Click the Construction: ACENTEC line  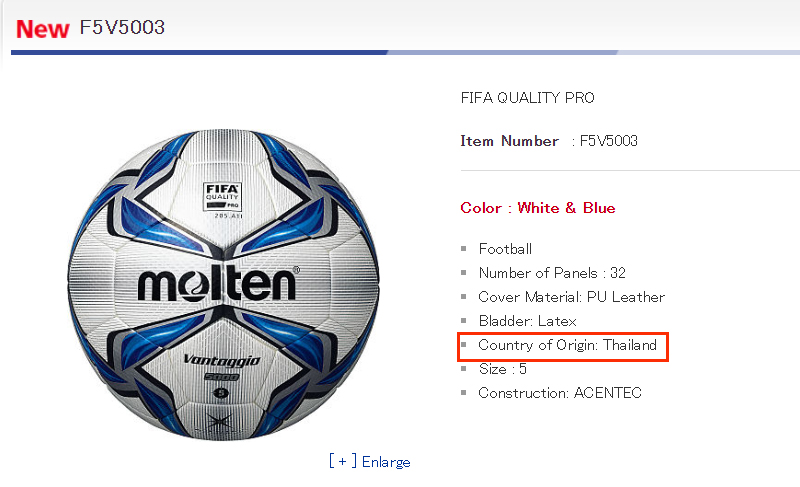click(560, 393)
